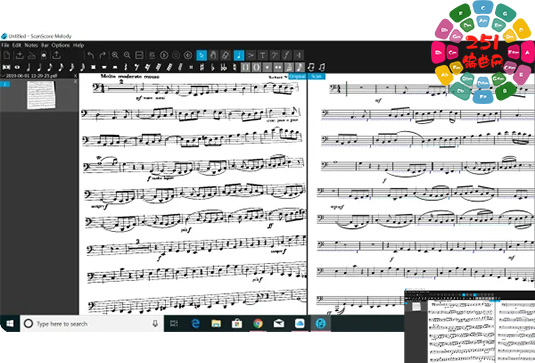Toggle double augmentation dot
The width and height of the screenshot is (535, 363).
(x=278, y=67)
